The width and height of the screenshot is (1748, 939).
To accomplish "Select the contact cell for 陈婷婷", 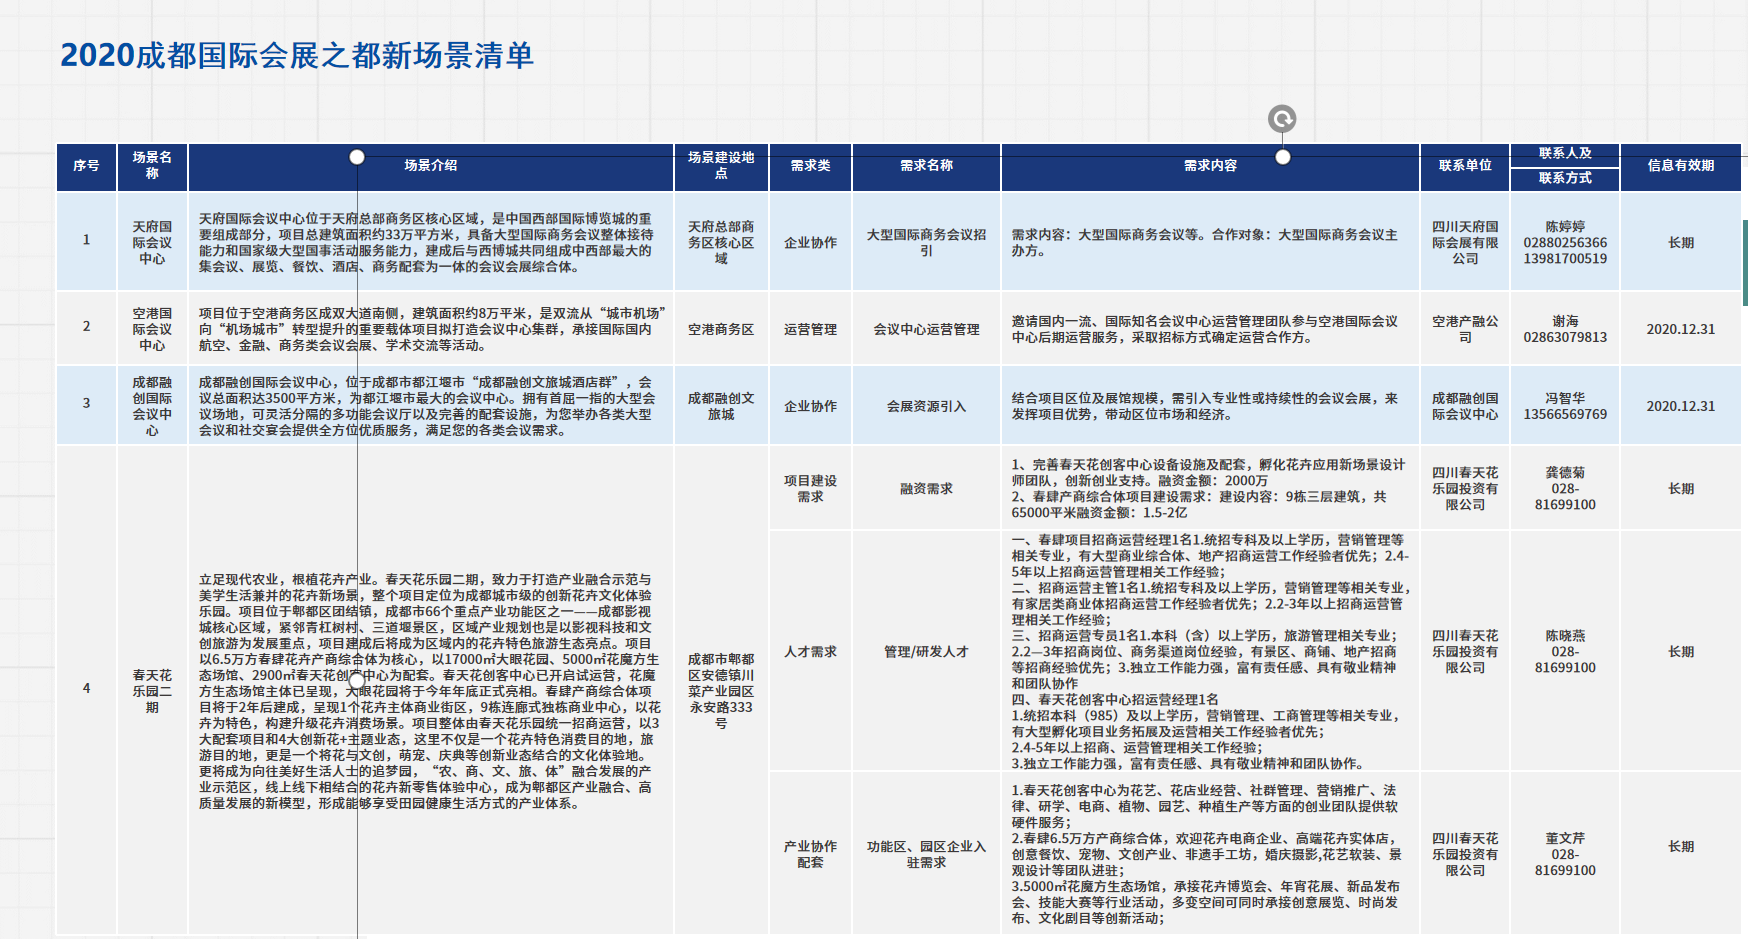I will click(x=1565, y=242).
